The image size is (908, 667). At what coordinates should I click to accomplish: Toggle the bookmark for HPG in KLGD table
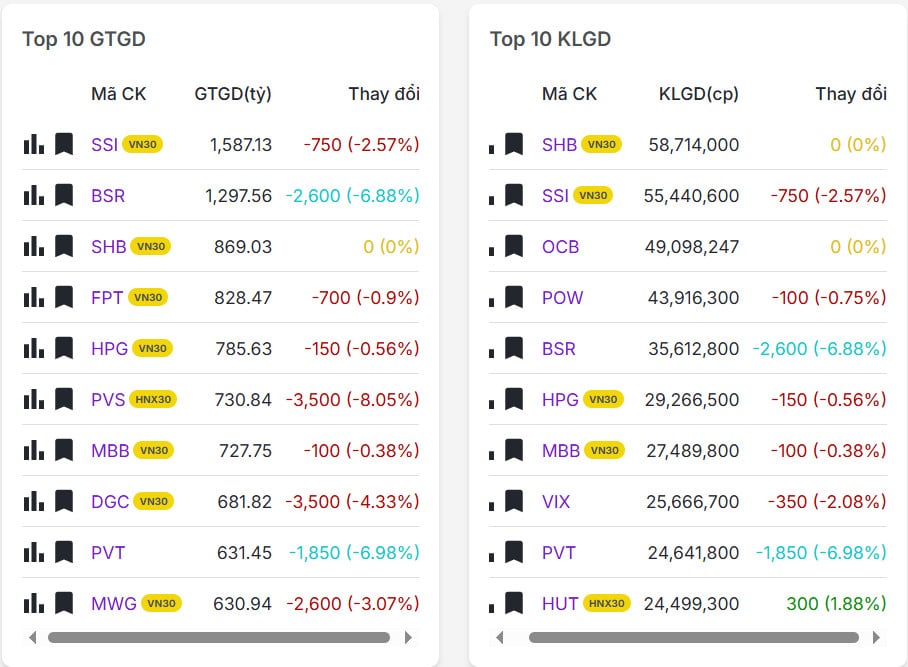(514, 399)
